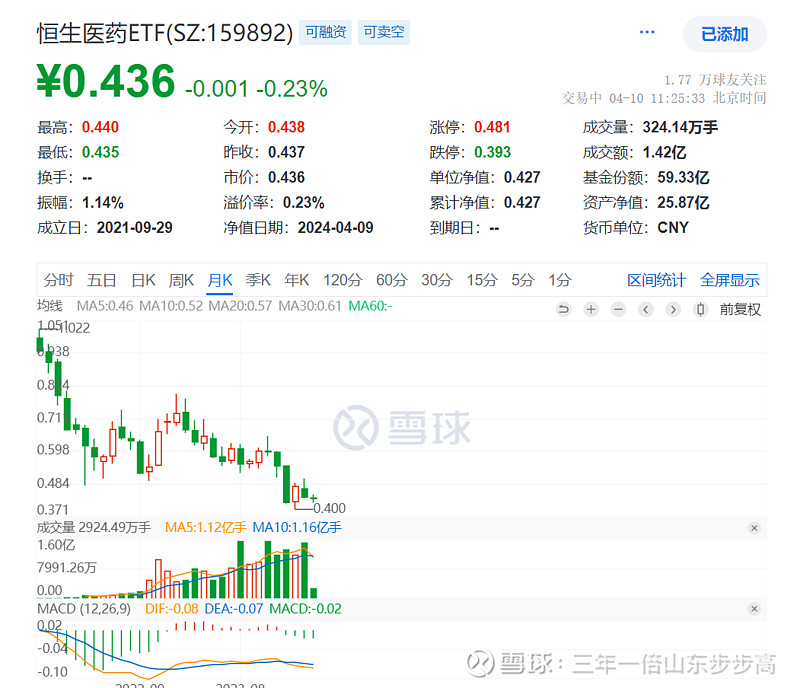Click the MA30:0.61 moving average label
This screenshot has width=800, height=688.
[310, 306]
